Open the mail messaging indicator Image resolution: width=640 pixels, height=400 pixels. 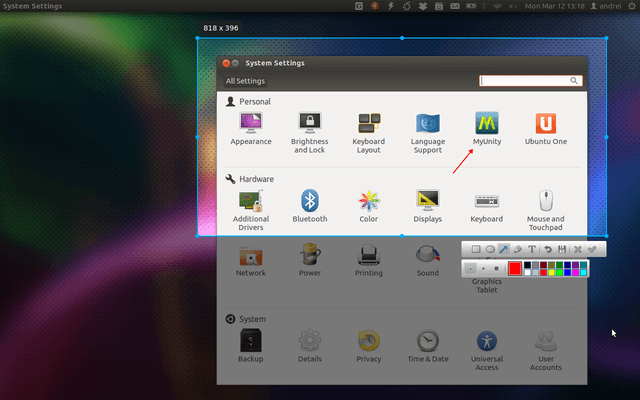pos(455,6)
